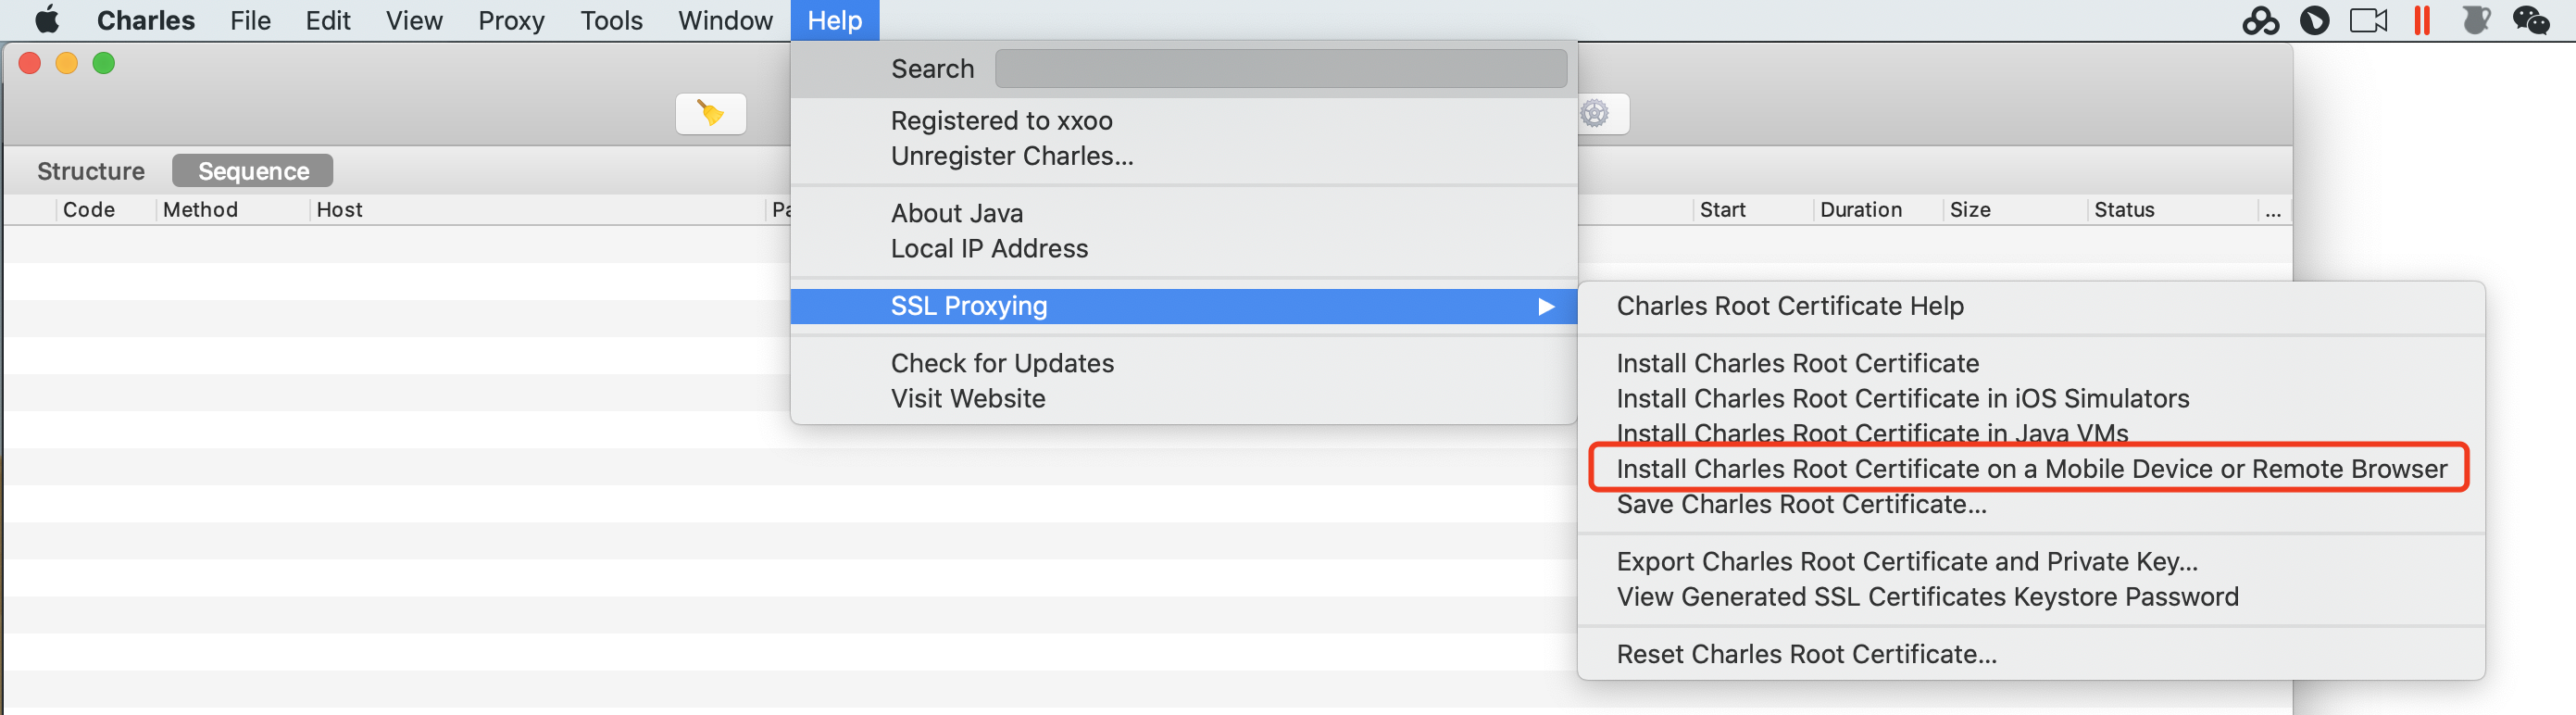Install Root Certificate in iOS Simulators
Image resolution: width=2576 pixels, height=715 pixels.
click(2031, 398)
